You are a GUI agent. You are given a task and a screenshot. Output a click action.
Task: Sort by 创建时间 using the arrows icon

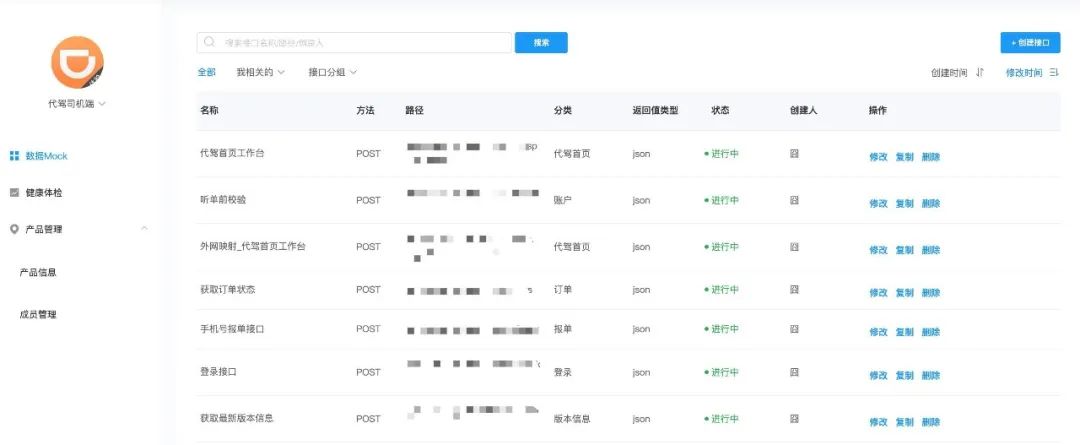tap(980, 72)
